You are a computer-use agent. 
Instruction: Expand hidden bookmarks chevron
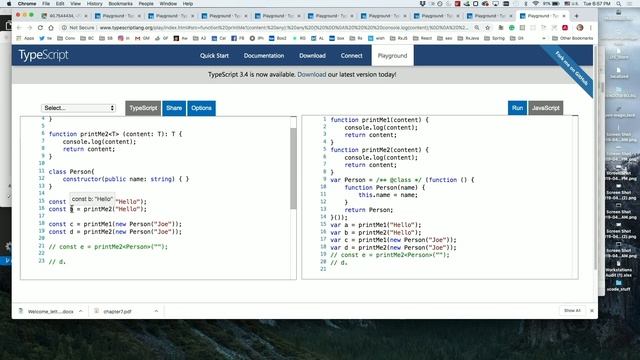543,38
